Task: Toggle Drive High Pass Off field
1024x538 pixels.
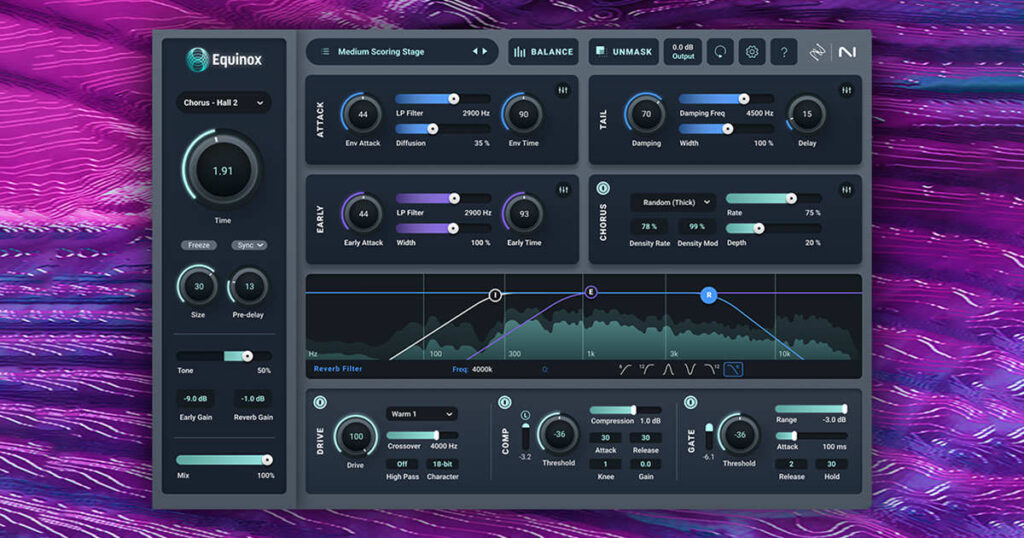Action: point(402,464)
